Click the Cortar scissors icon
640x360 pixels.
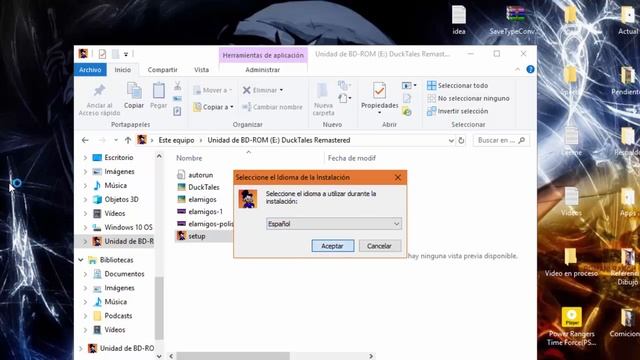tap(178, 86)
